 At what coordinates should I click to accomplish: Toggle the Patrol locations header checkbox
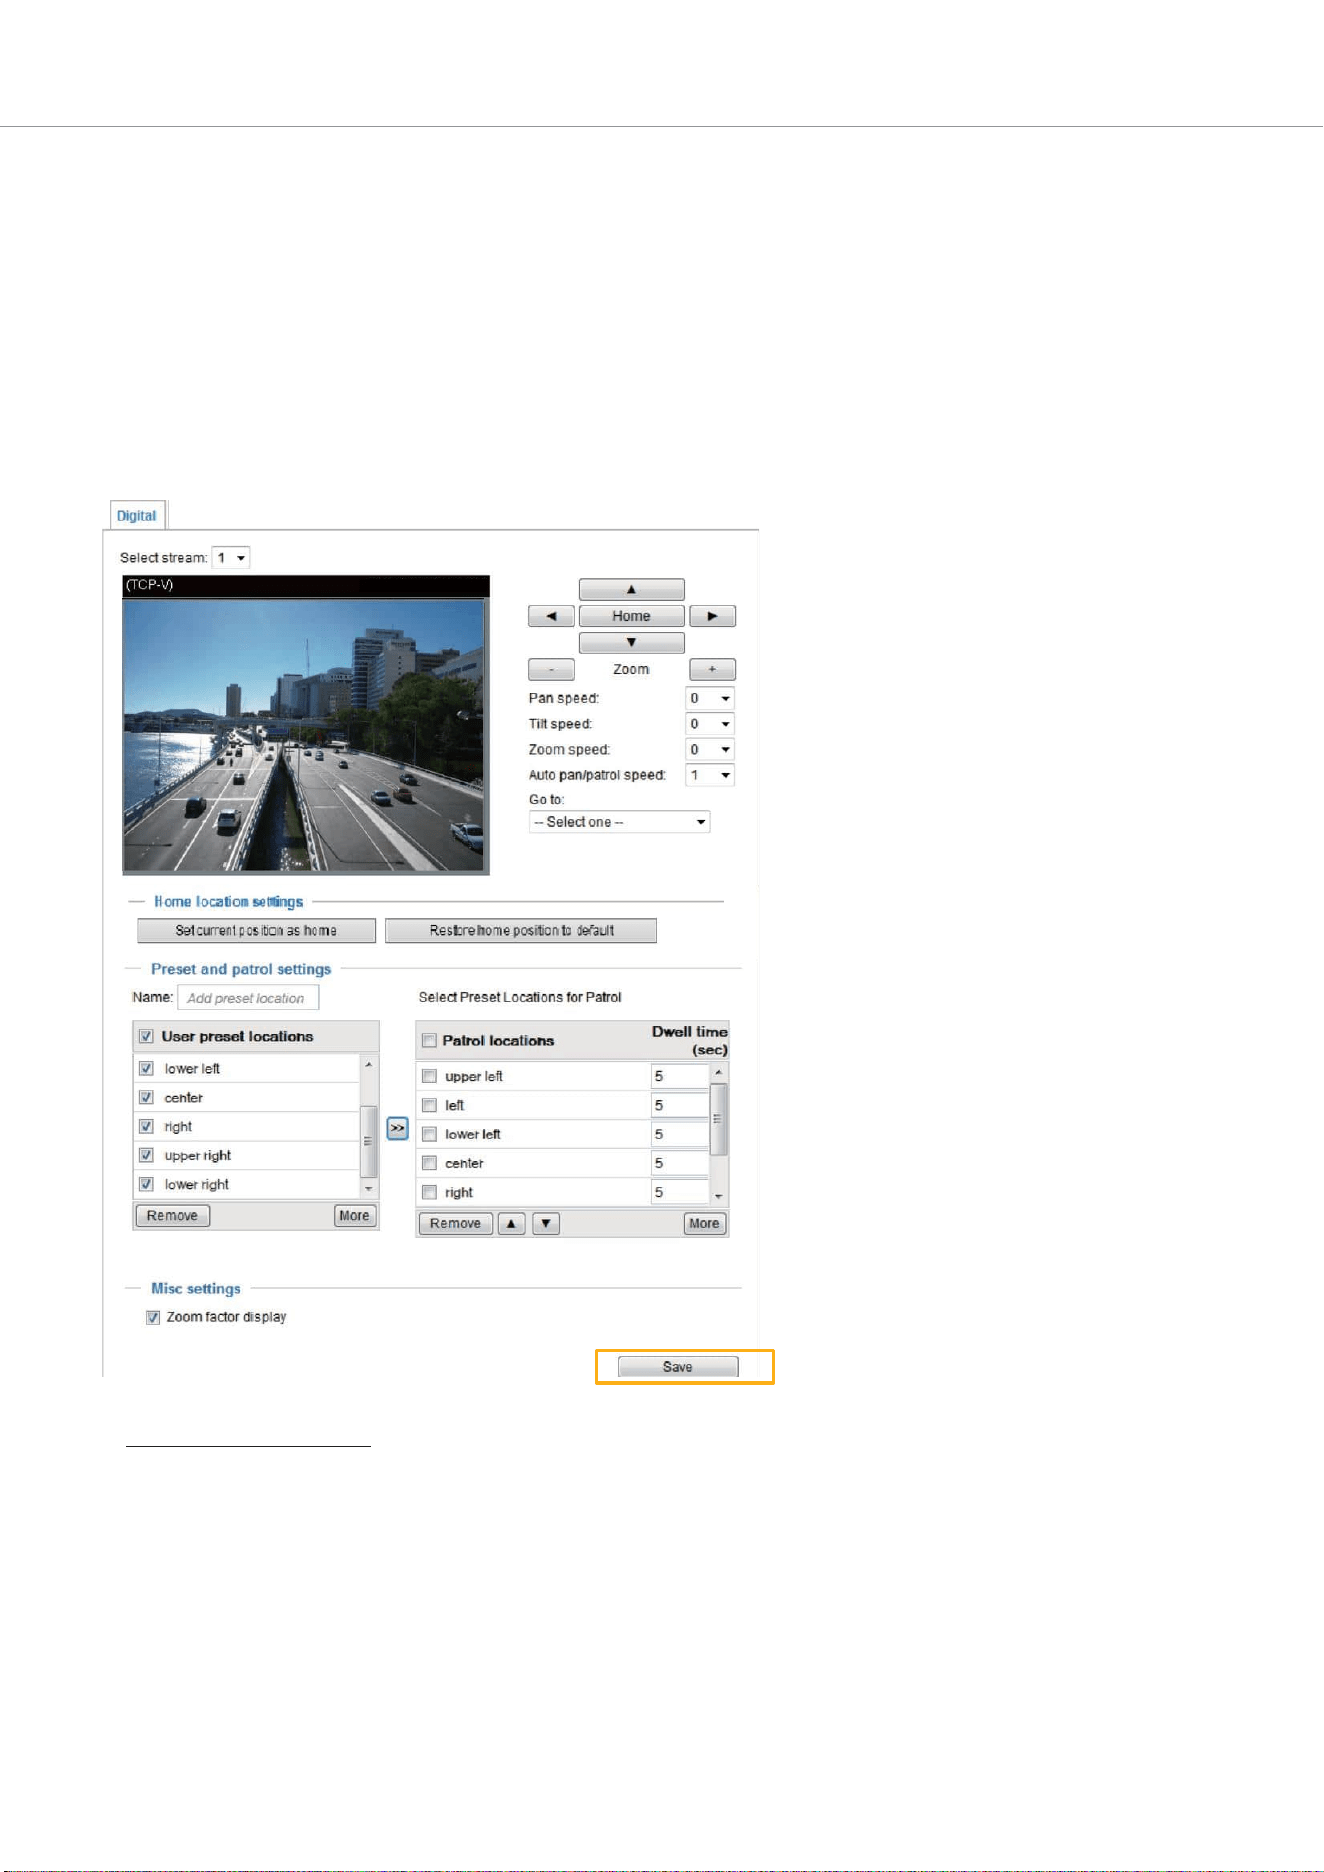point(429,1040)
